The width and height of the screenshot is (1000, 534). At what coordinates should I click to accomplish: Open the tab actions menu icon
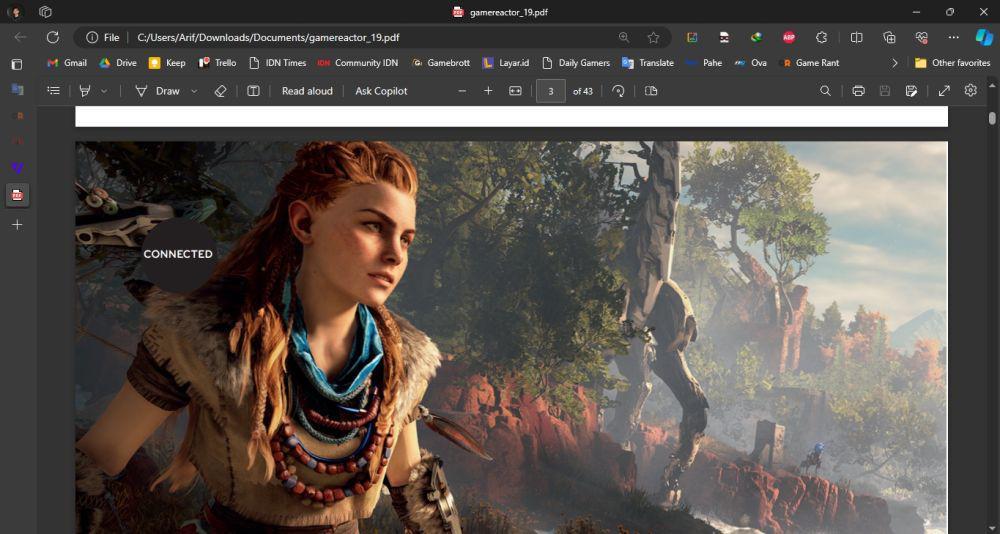click(17, 64)
